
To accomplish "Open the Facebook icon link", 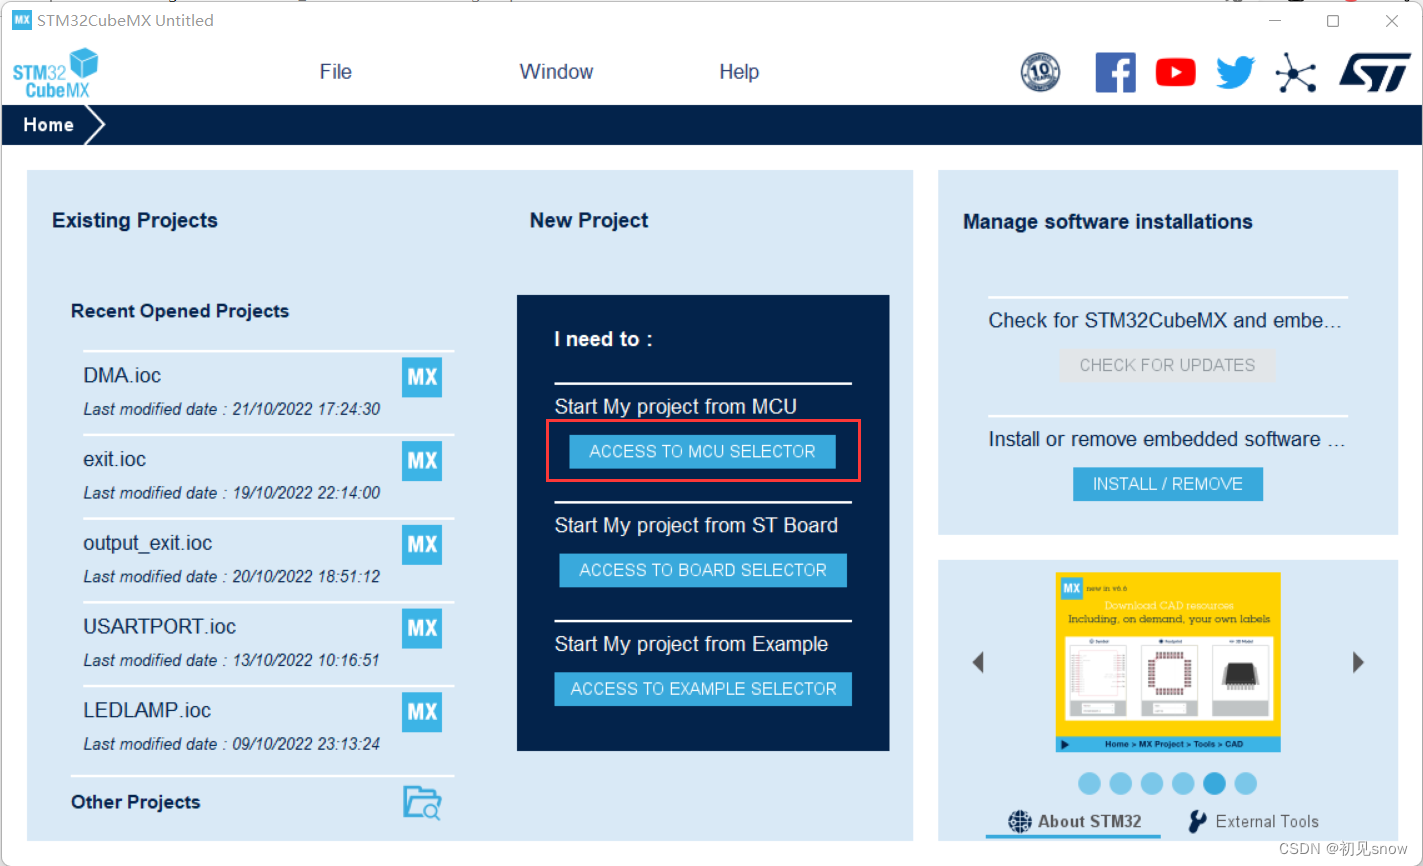I will coord(1115,72).
